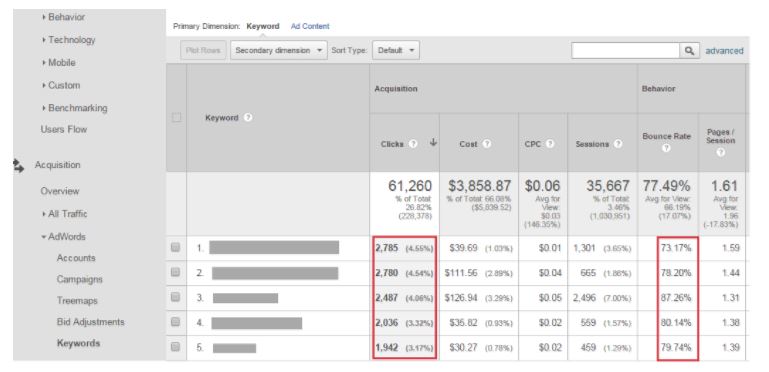The width and height of the screenshot is (769, 372).
Task: Open the Clicks column help icon
Action: [x=413, y=144]
